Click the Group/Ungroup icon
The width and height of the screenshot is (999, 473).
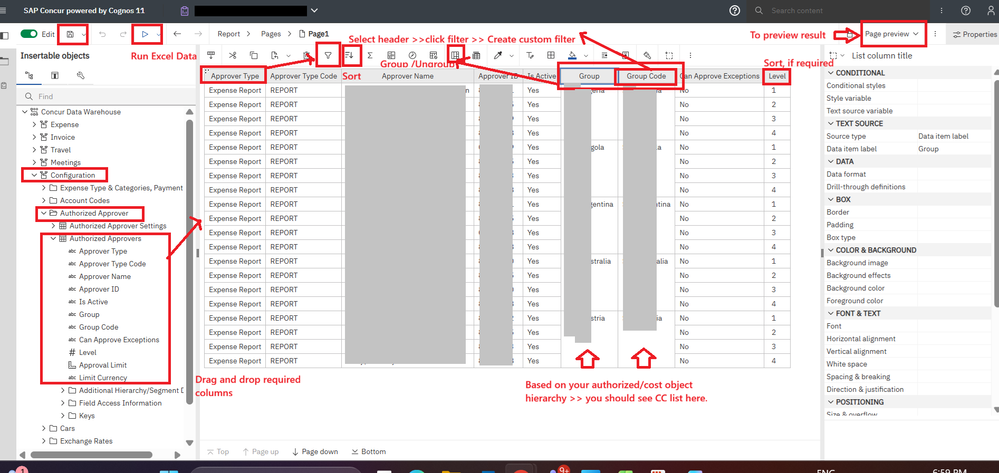pos(455,55)
